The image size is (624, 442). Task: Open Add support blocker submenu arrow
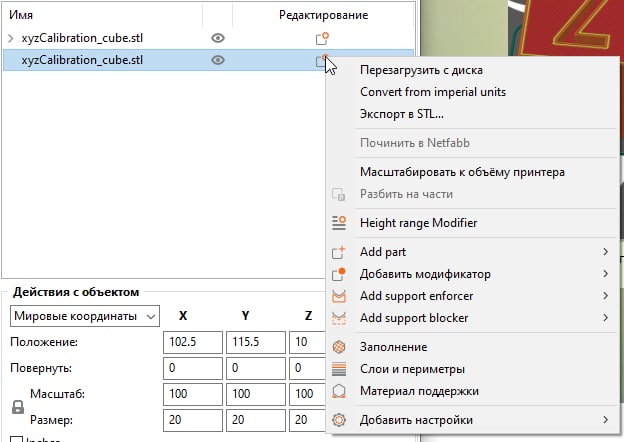[605, 317]
